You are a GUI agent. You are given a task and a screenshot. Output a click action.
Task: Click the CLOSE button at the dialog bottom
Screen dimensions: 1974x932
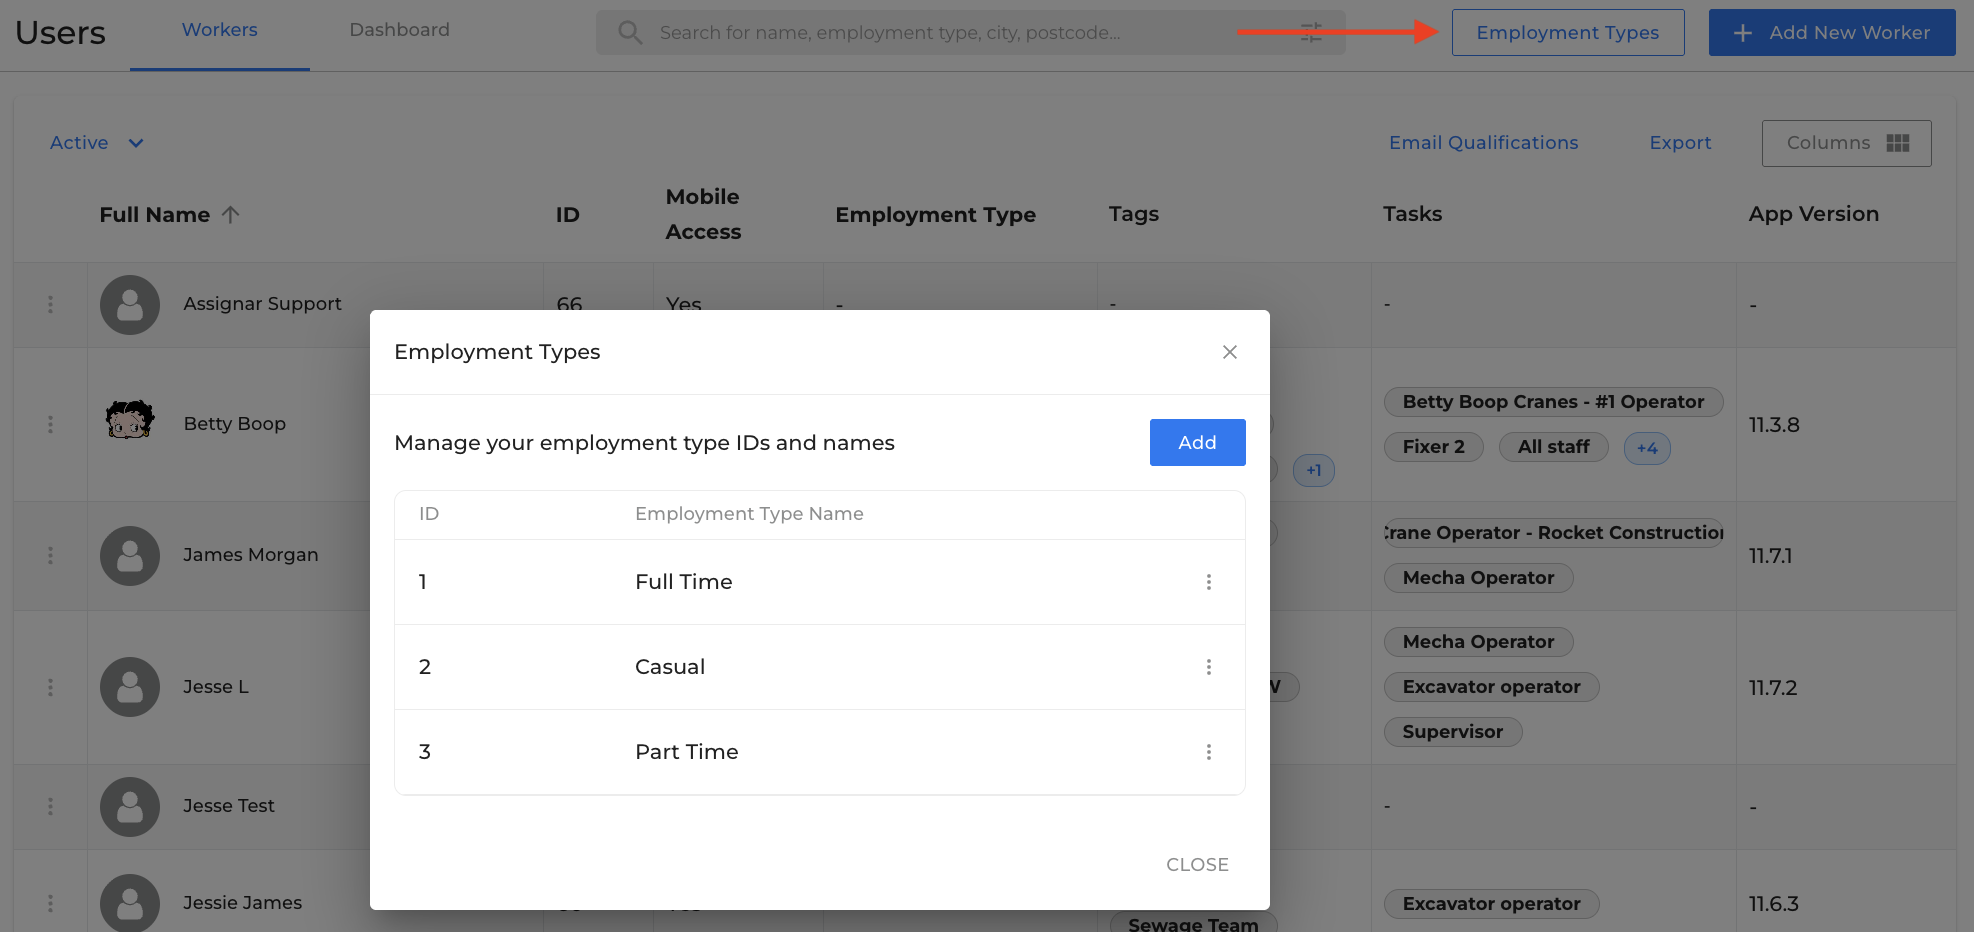(x=1197, y=865)
